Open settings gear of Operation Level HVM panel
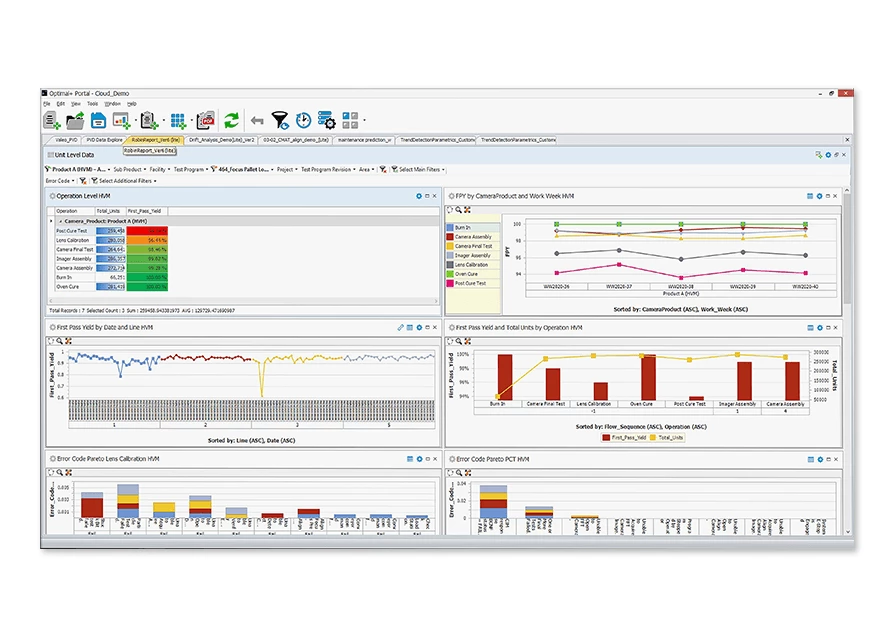The width and height of the screenshot is (895, 636). coord(418,196)
